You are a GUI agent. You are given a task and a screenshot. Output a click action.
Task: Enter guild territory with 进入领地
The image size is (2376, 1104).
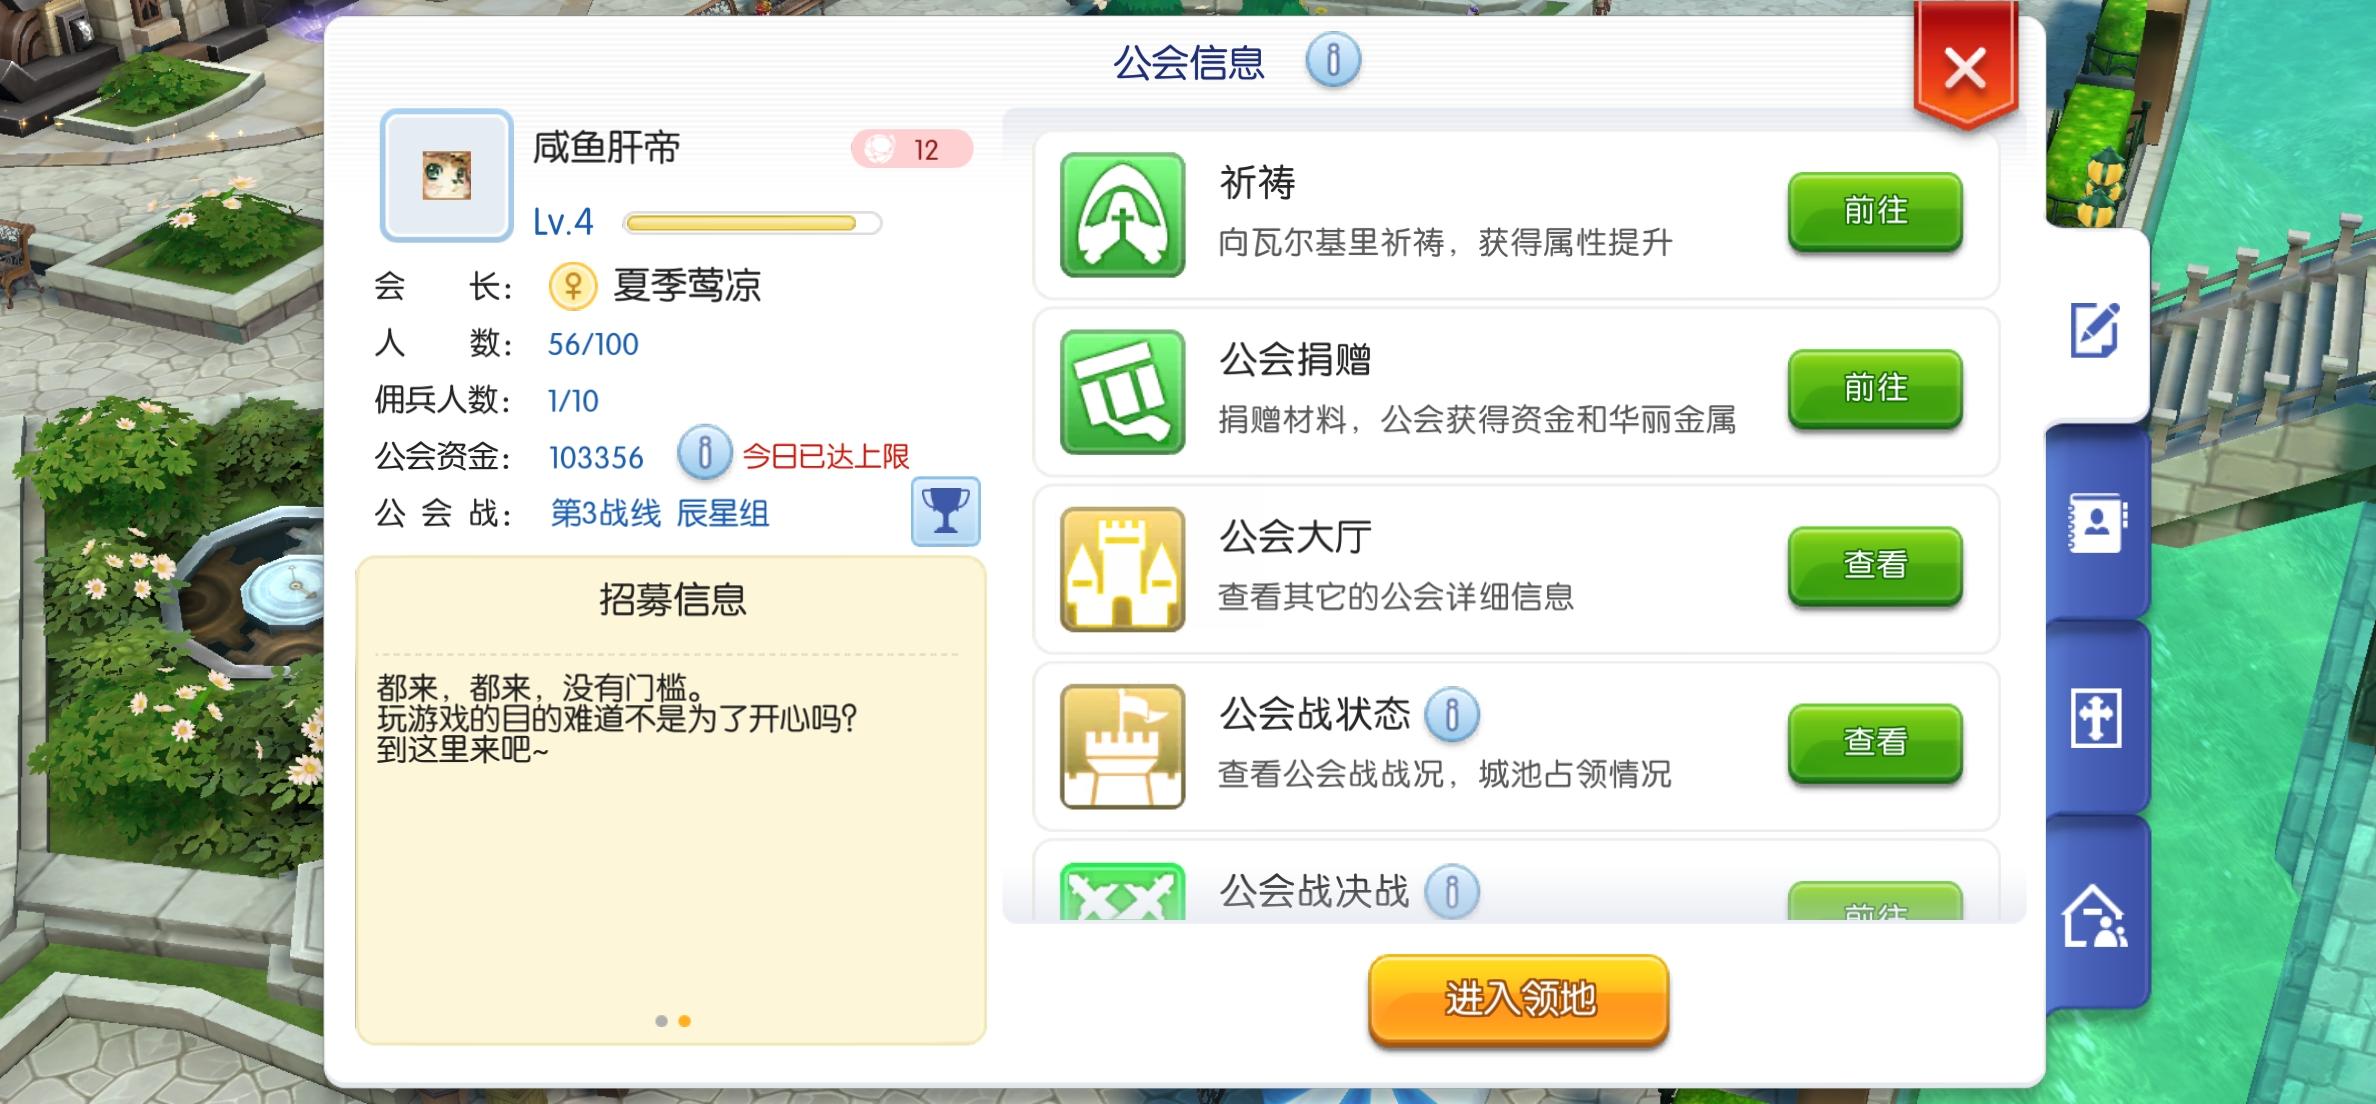click(1518, 999)
